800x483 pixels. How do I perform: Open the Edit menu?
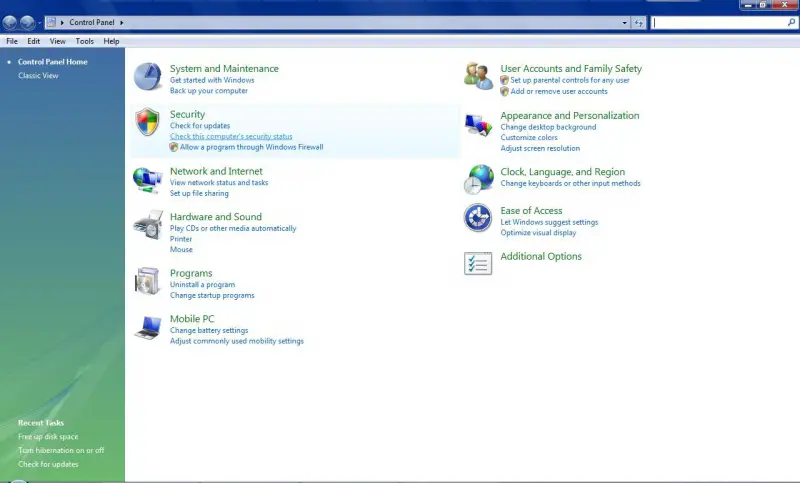(34, 41)
